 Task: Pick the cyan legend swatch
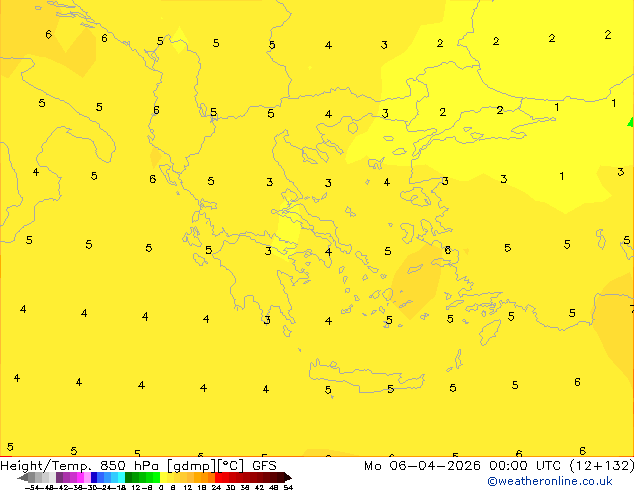[x=121, y=477]
